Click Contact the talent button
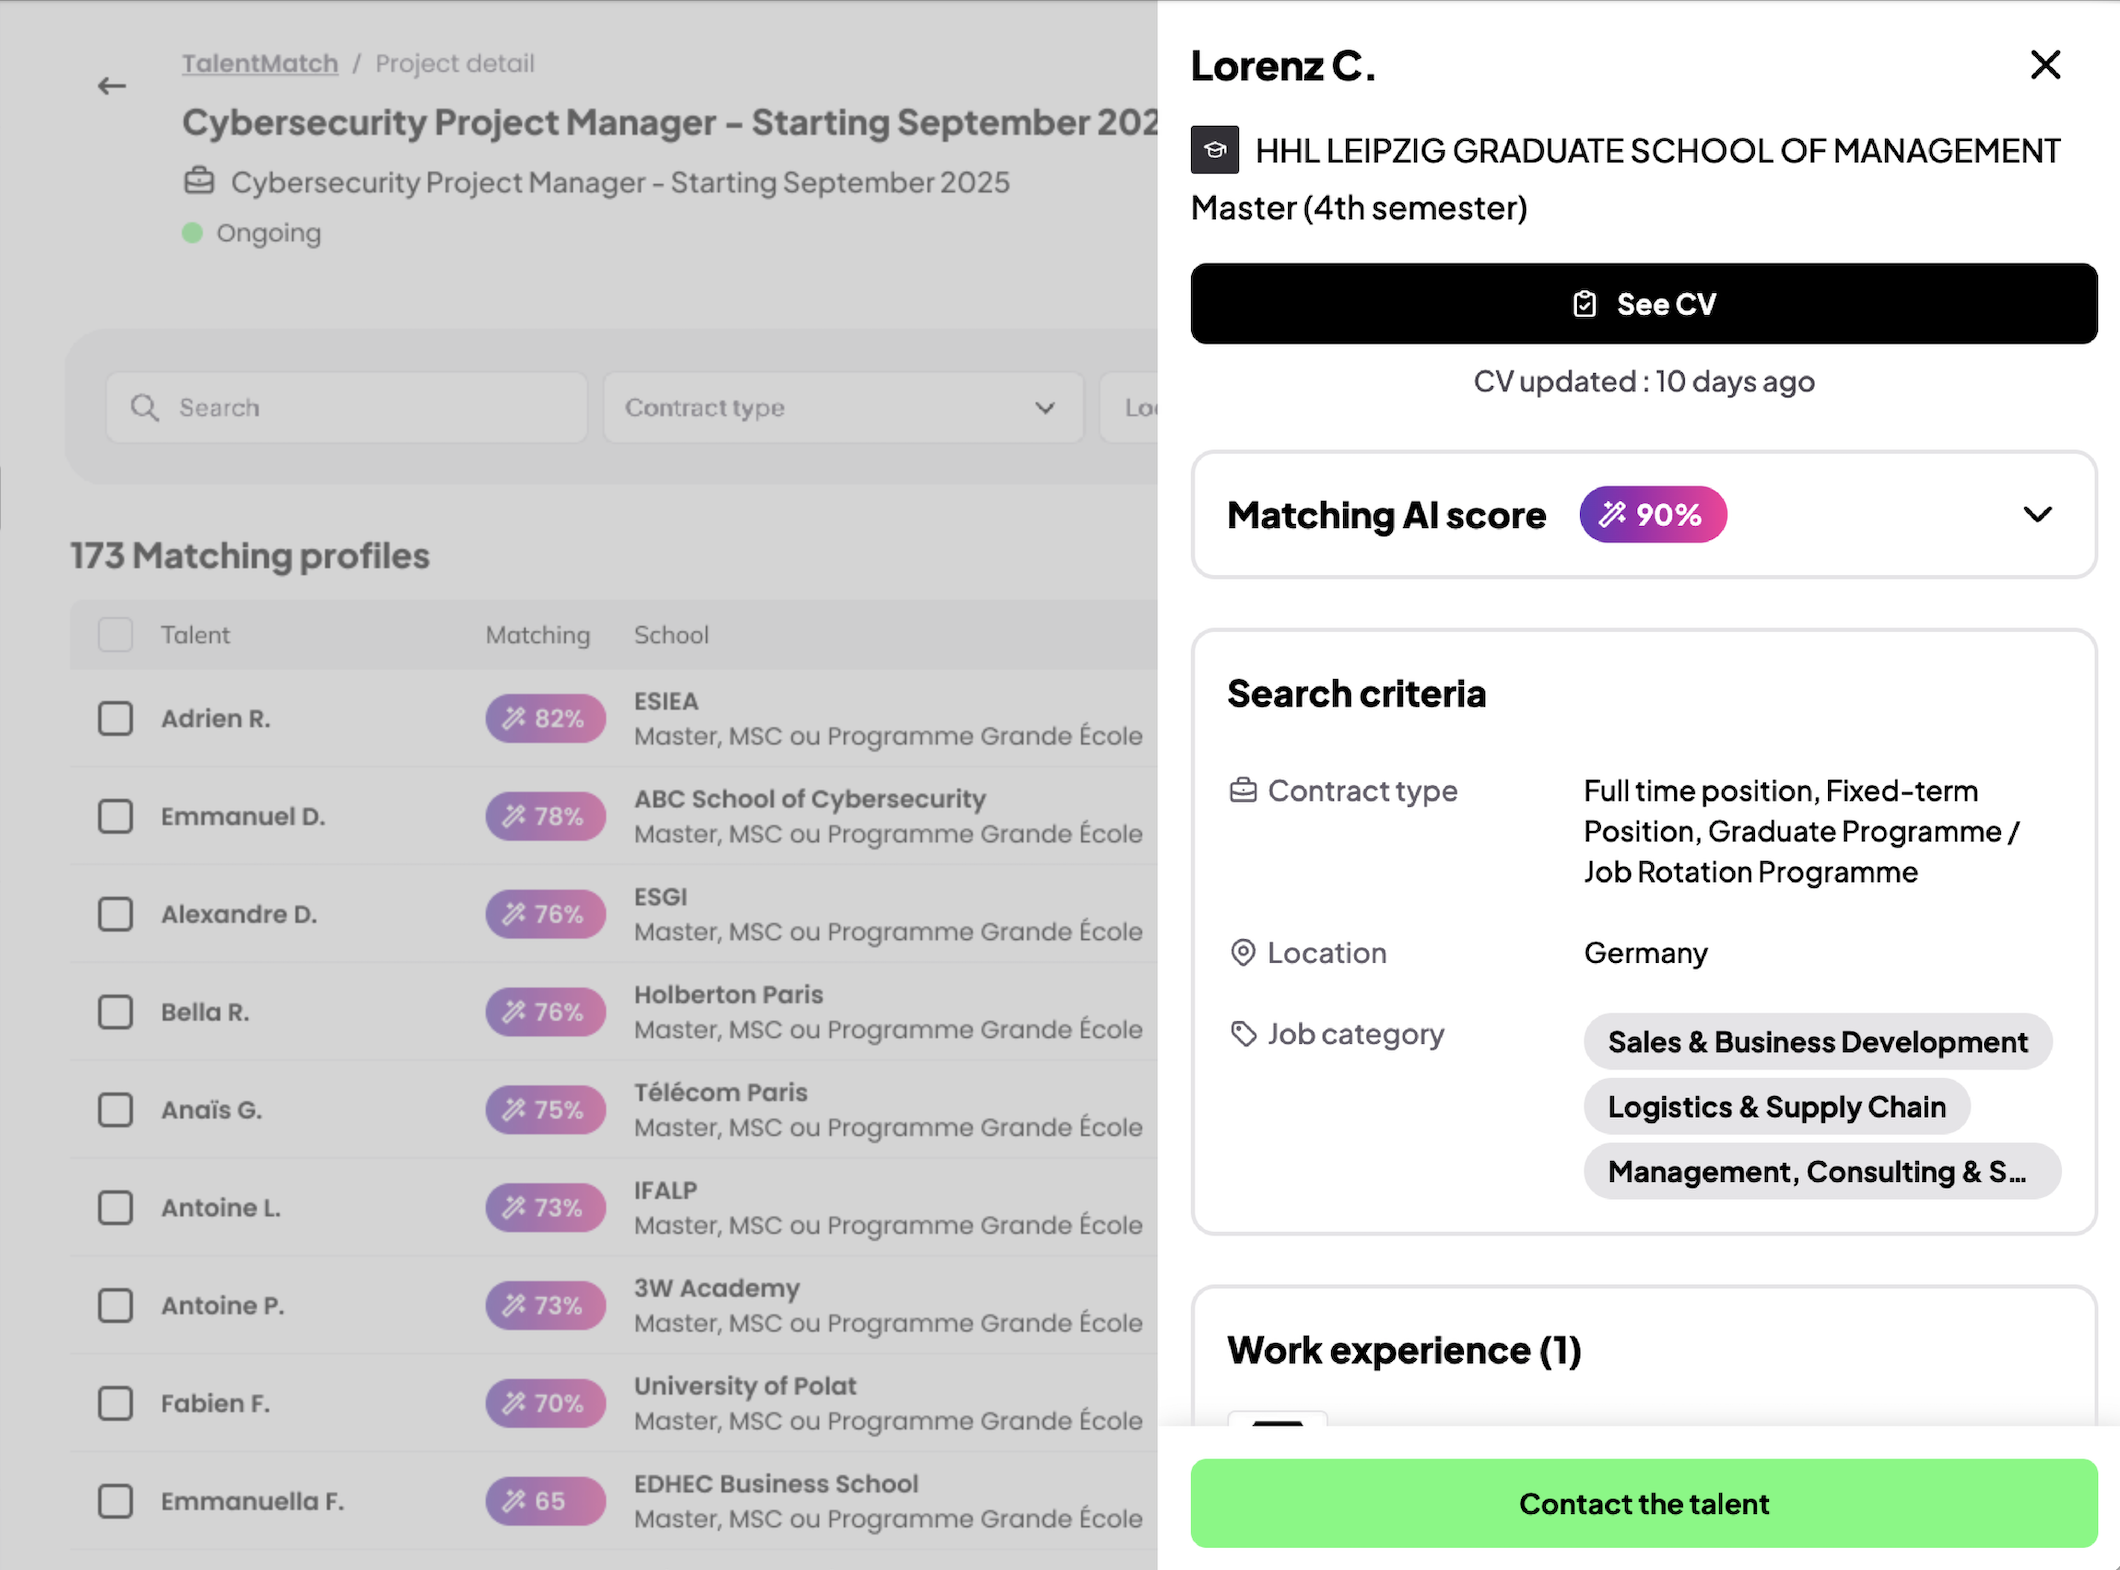Screen dimensions: 2120x1570 [1643, 1503]
